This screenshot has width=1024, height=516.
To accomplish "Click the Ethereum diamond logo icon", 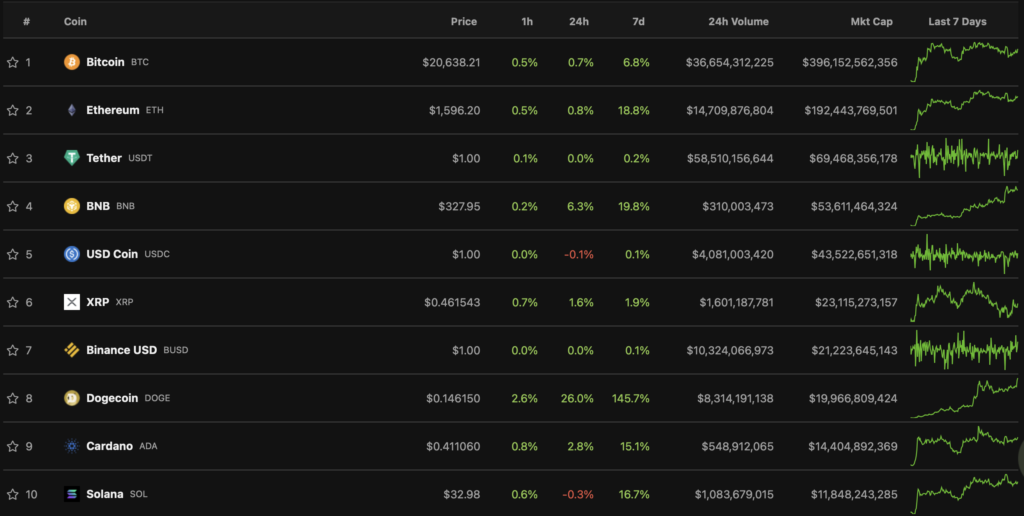I will [x=72, y=110].
